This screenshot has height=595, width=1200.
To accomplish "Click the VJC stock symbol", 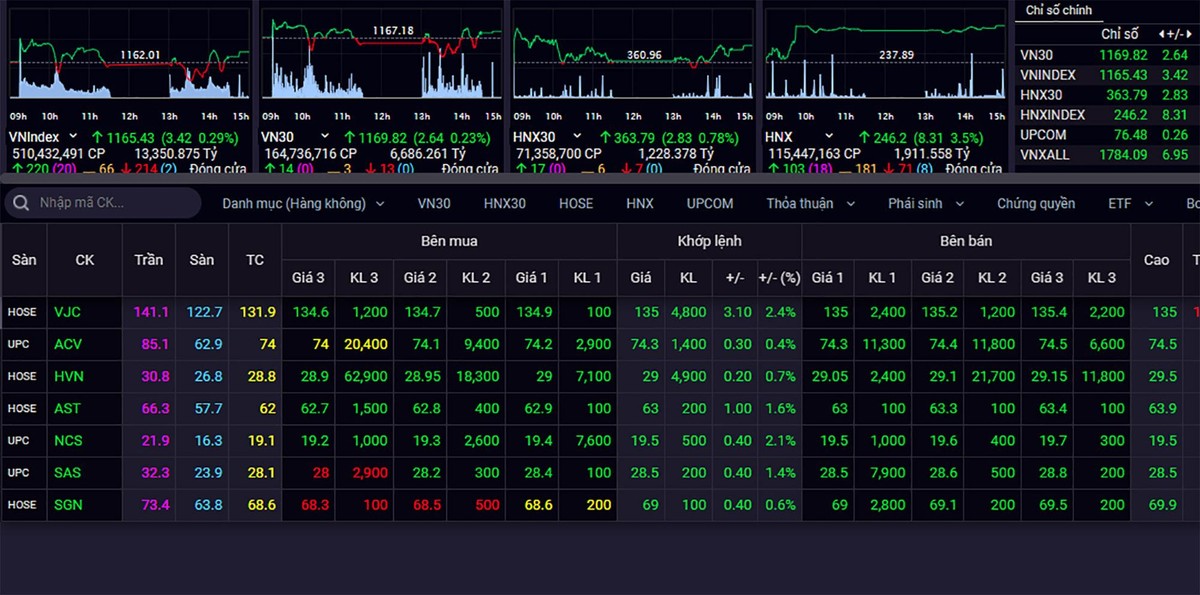I will click(x=68, y=312).
